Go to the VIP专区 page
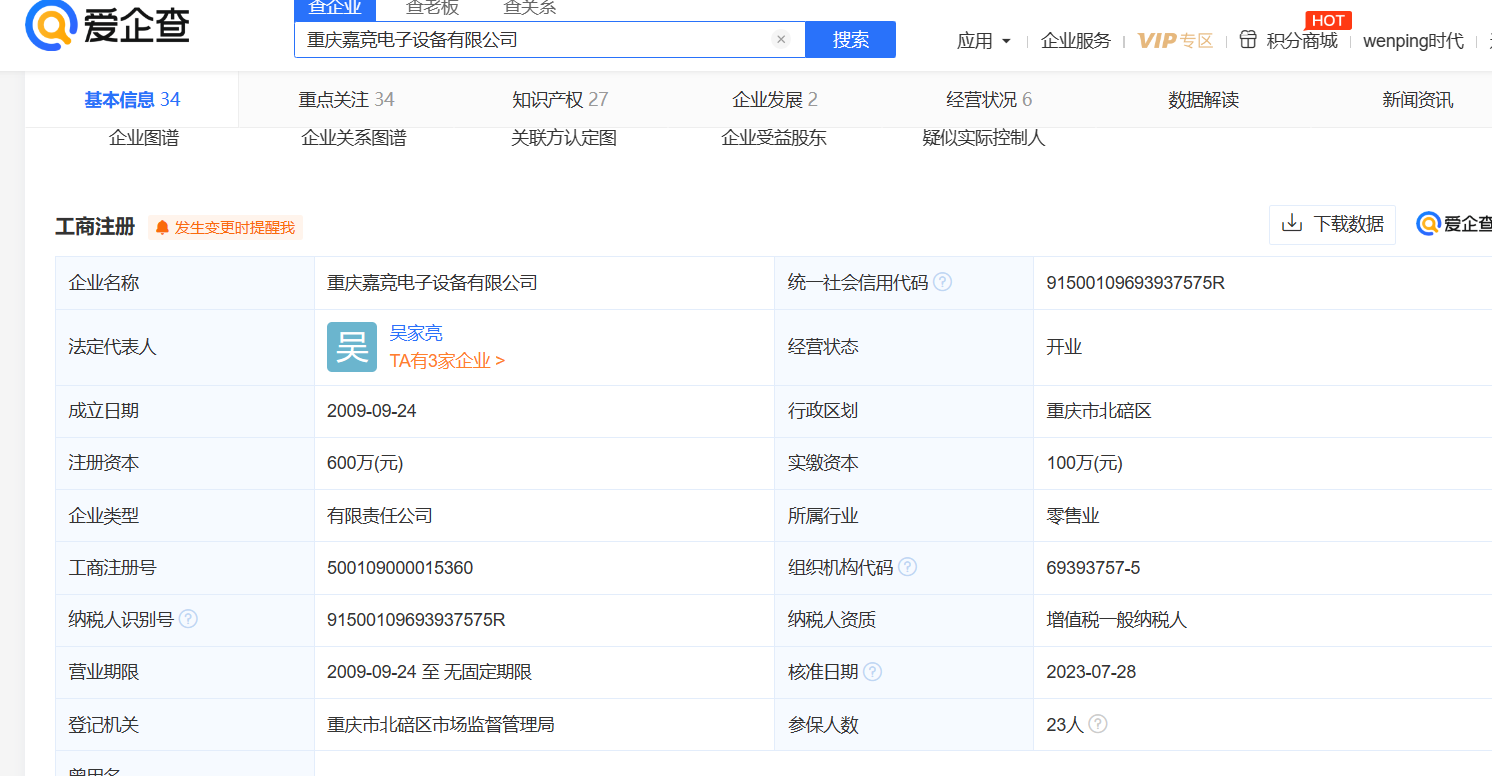The image size is (1492, 776). [1175, 41]
